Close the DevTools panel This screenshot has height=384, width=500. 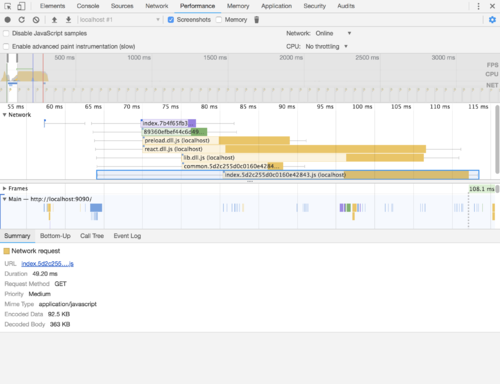pos(492,6)
